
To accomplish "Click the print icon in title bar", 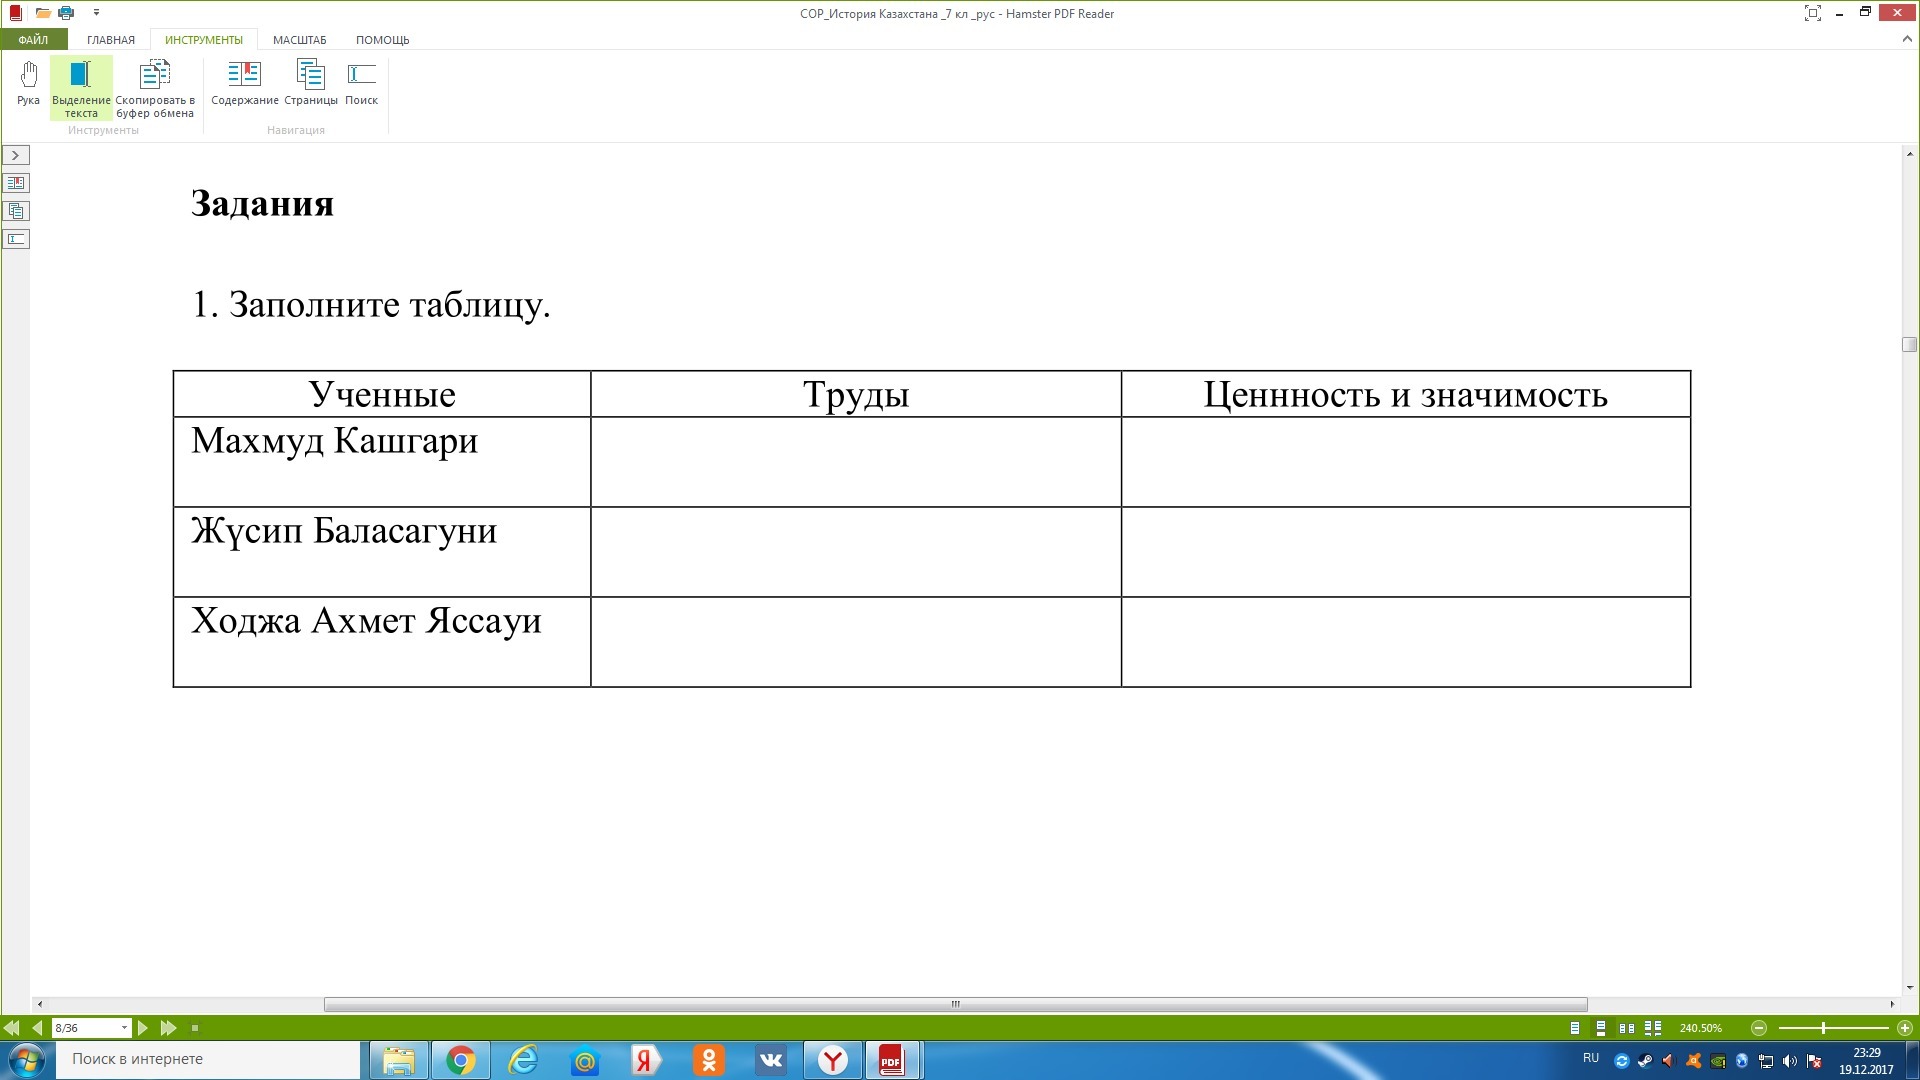I will [x=66, y=13].
